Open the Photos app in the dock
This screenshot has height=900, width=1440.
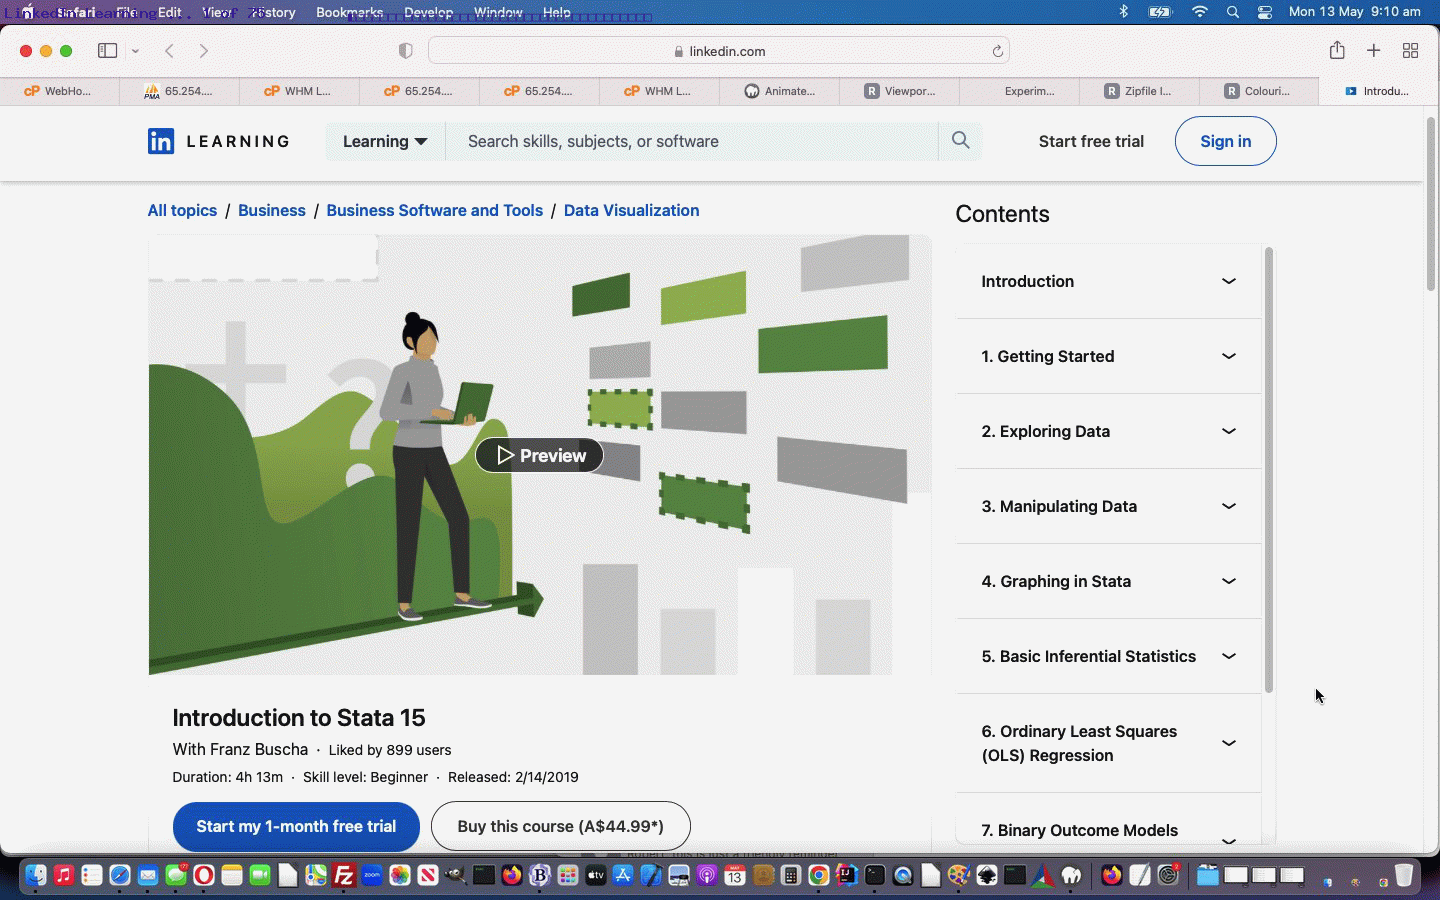point(400,876)
